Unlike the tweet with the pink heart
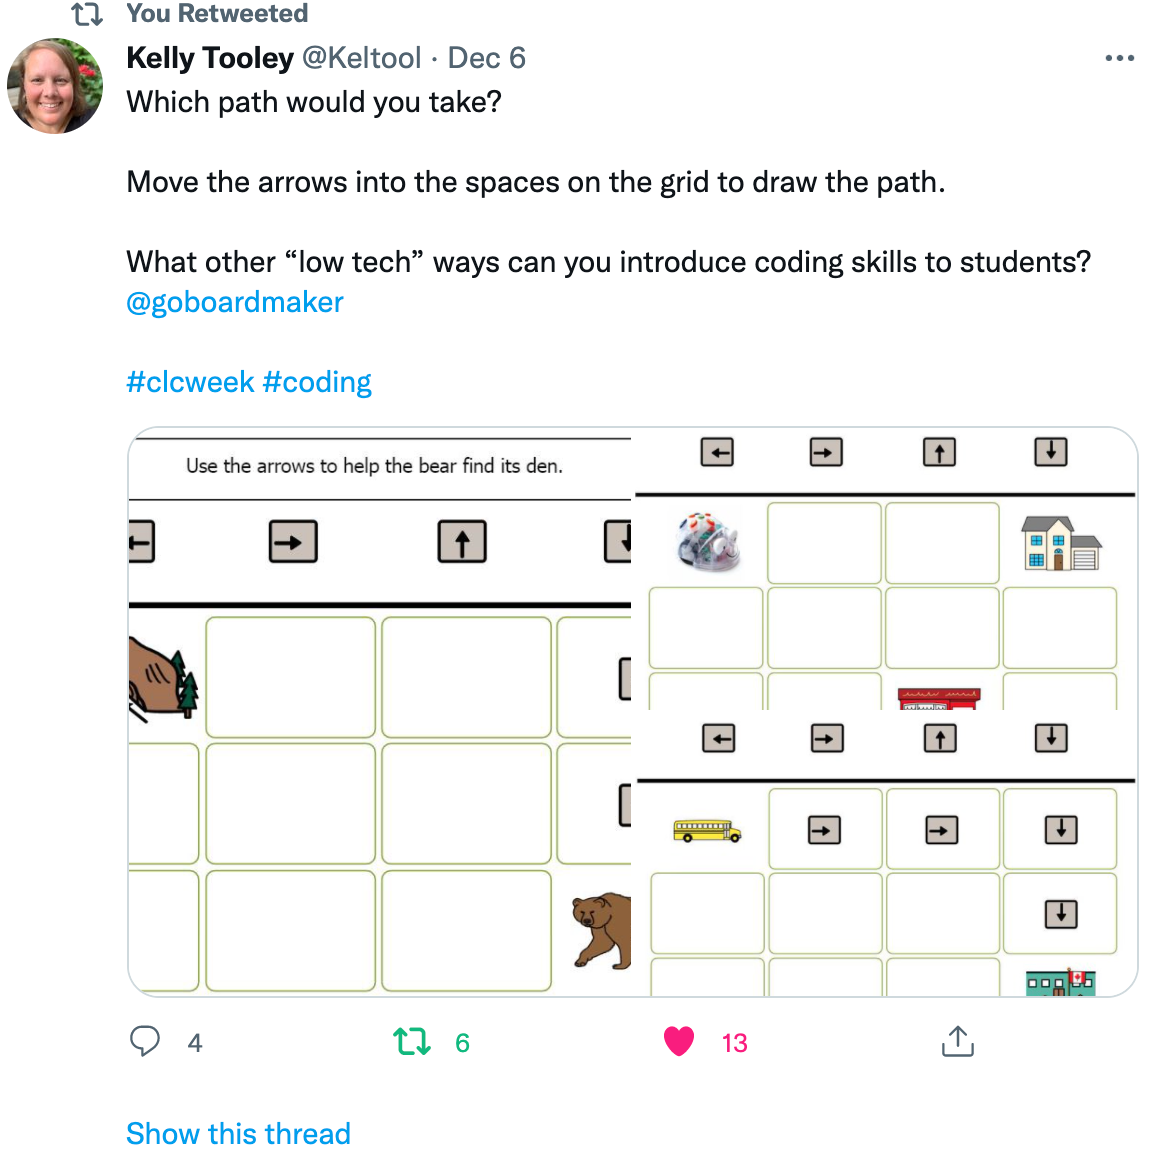 (679, 1041)
